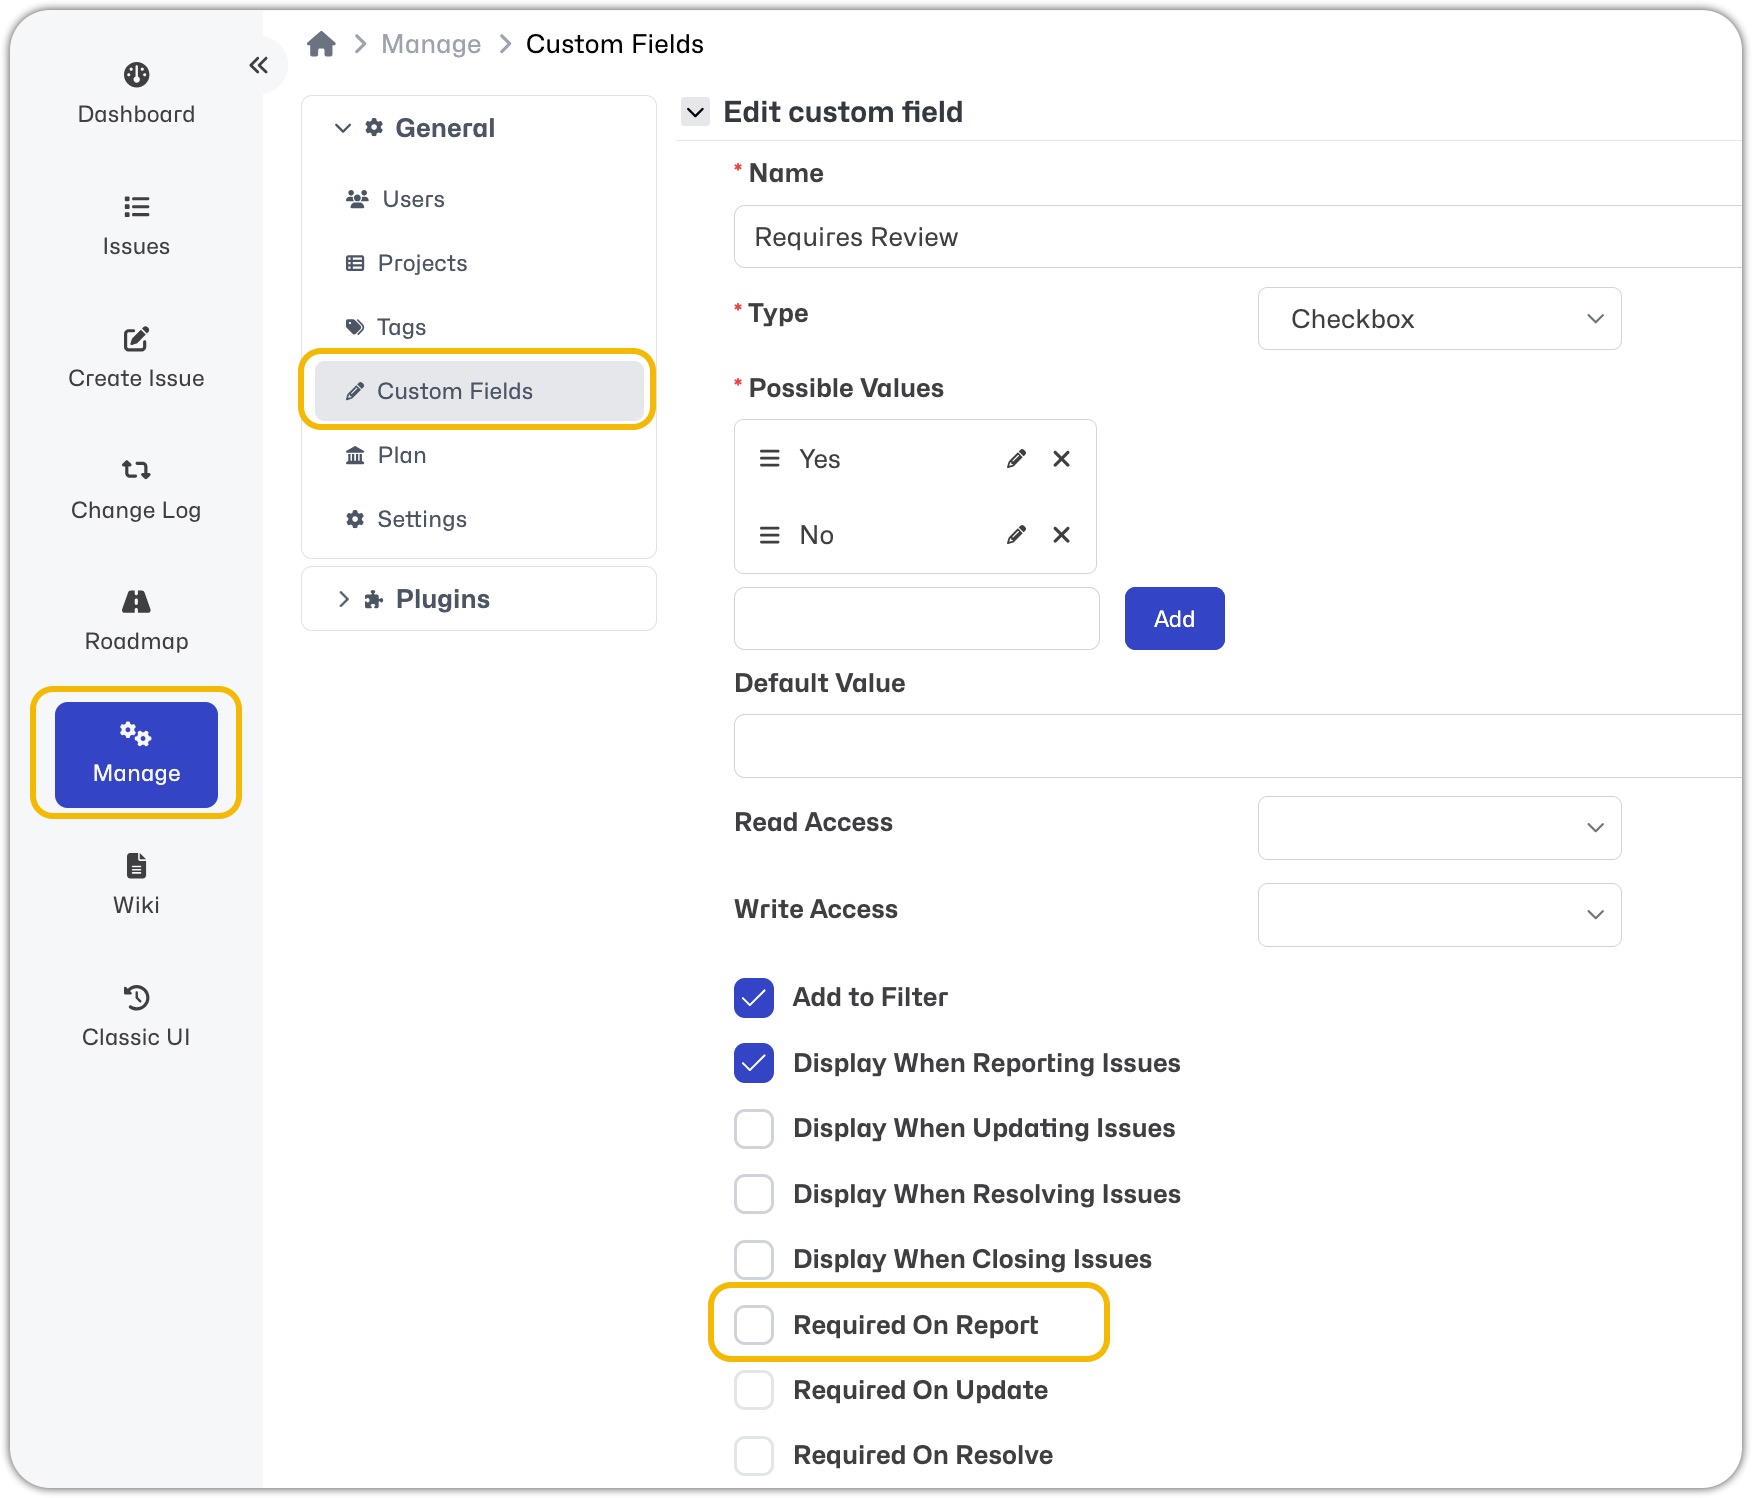Viewport: 1752px width, 1498px height.
Task: Grab the No row reorder handle
Action: pos(769,535)
